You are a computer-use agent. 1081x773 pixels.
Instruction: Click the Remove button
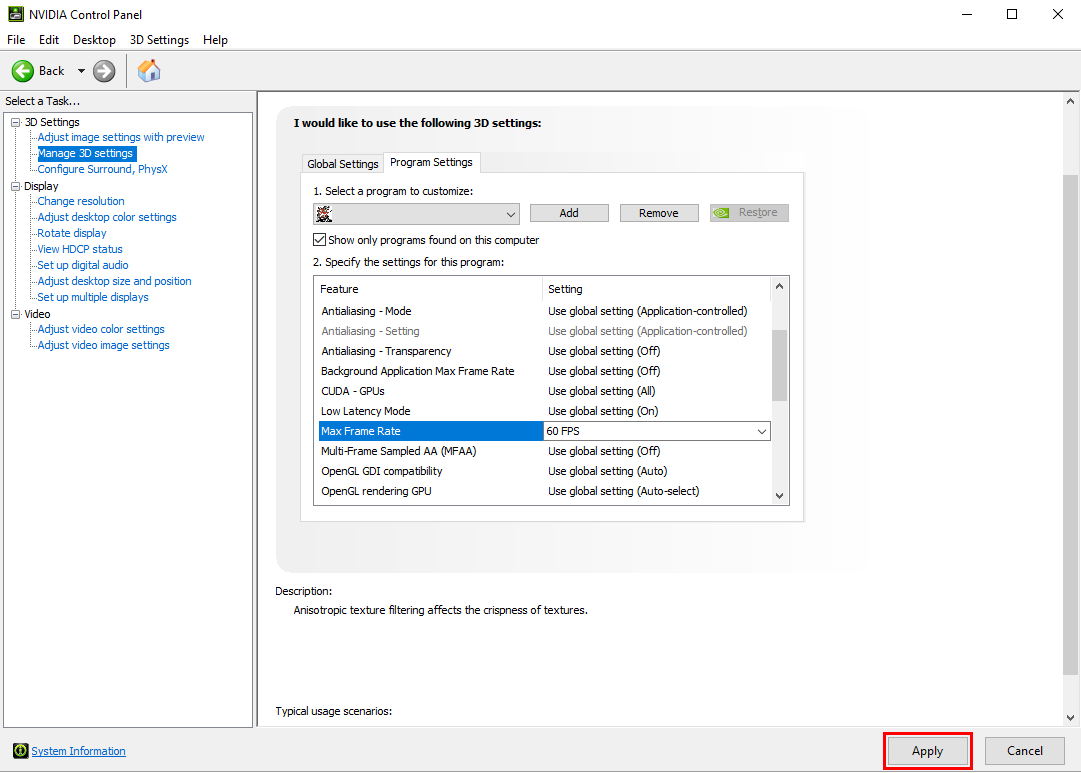point(659,213)
